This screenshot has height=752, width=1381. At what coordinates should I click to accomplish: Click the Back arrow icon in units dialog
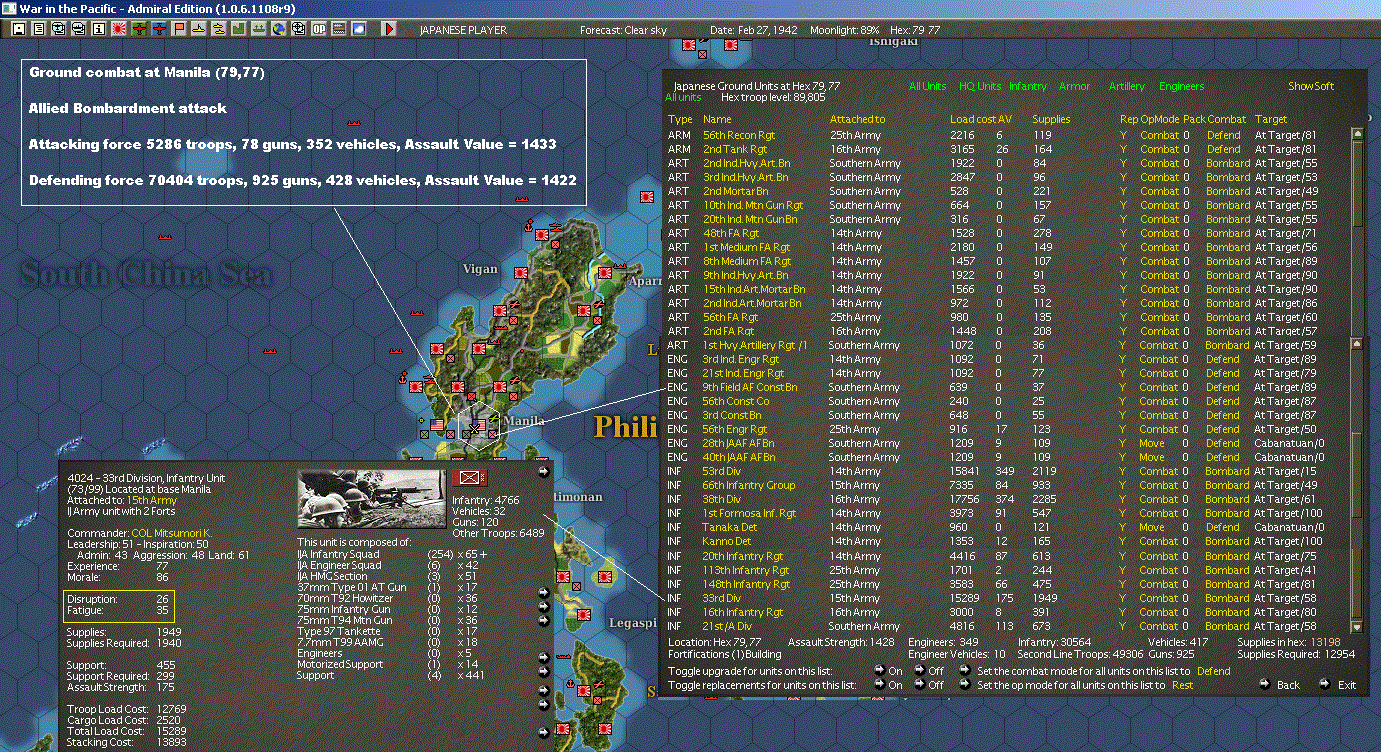pyautogui.click(x=1264, y=685)
